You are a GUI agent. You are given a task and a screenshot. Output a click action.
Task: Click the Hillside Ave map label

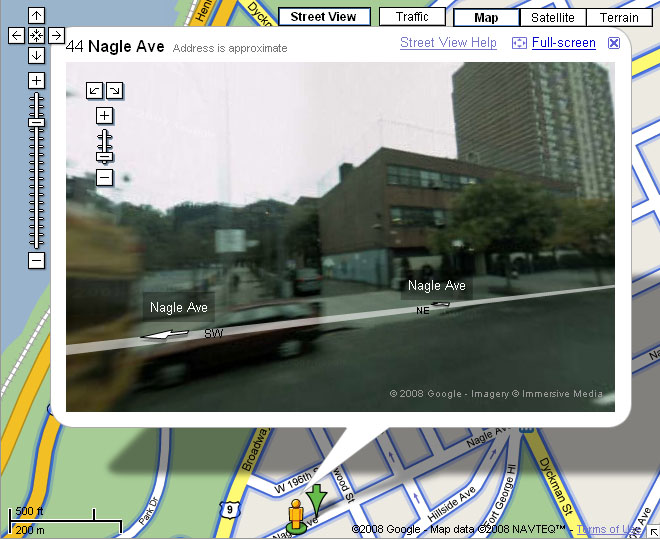pyautogui.click(x=452, y=504)
